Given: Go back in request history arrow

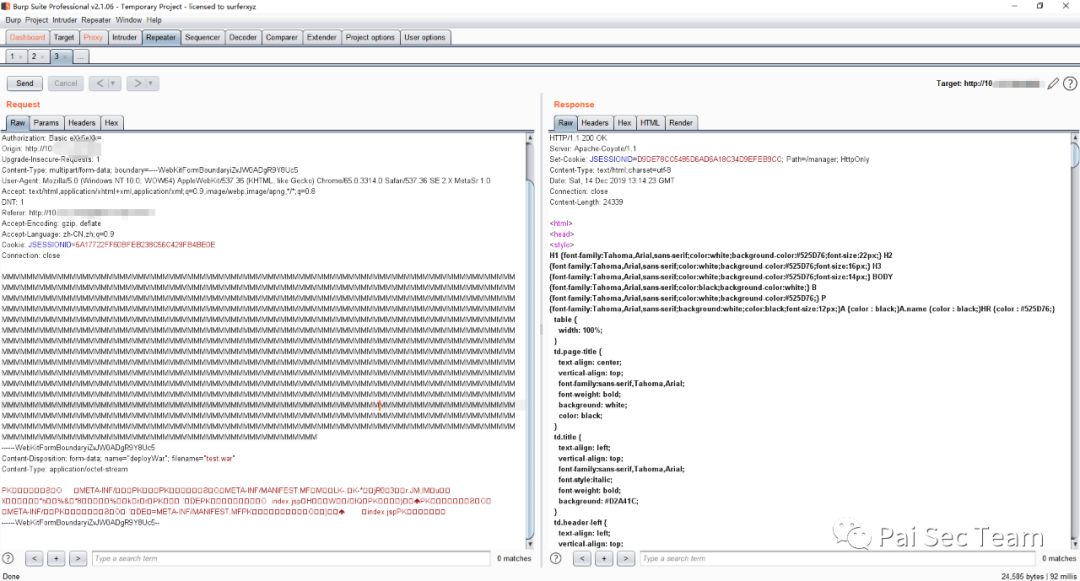Looking at the screenshot, I should [x=99, y=83].
